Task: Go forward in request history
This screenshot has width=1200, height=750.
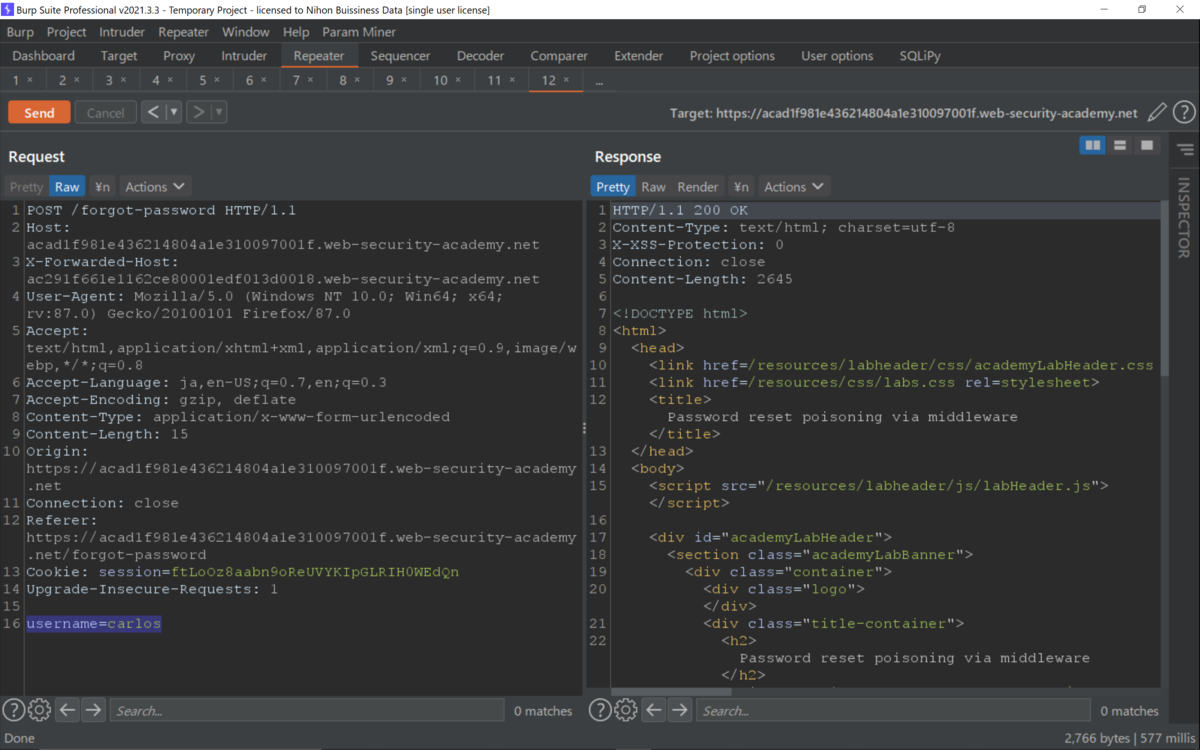Action: coord(198,112)
